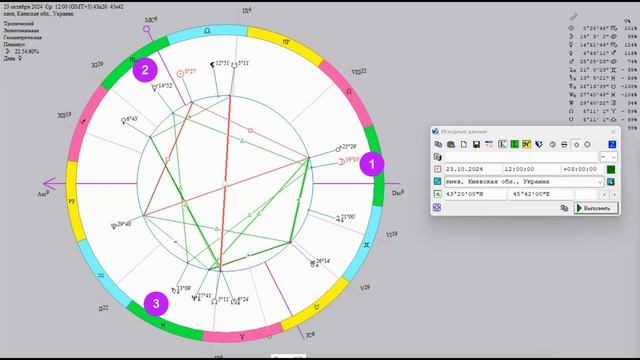Click the copy icon beside Execute button

564,208
